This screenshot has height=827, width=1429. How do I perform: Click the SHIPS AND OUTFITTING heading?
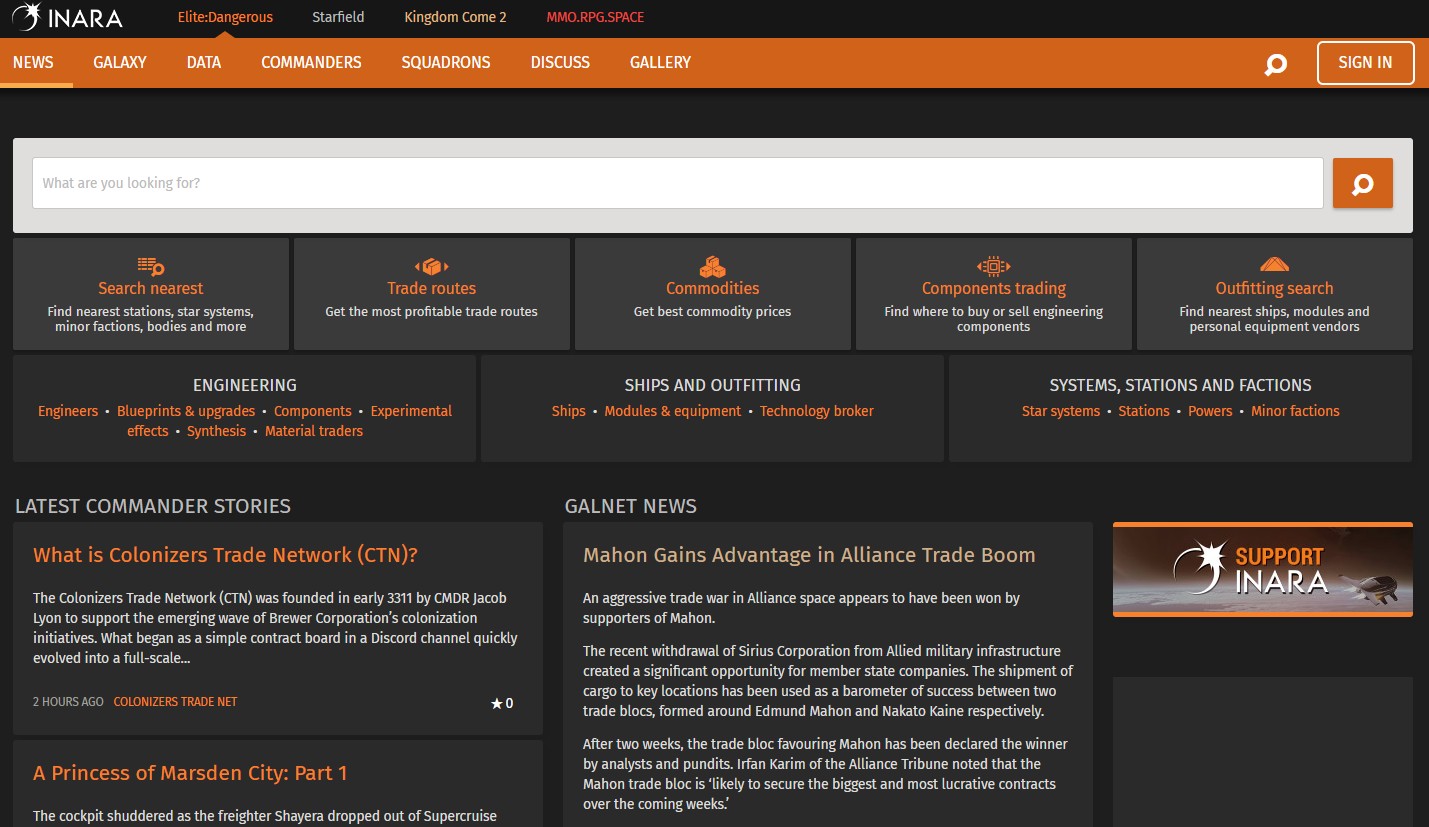[x=713, y=385]
